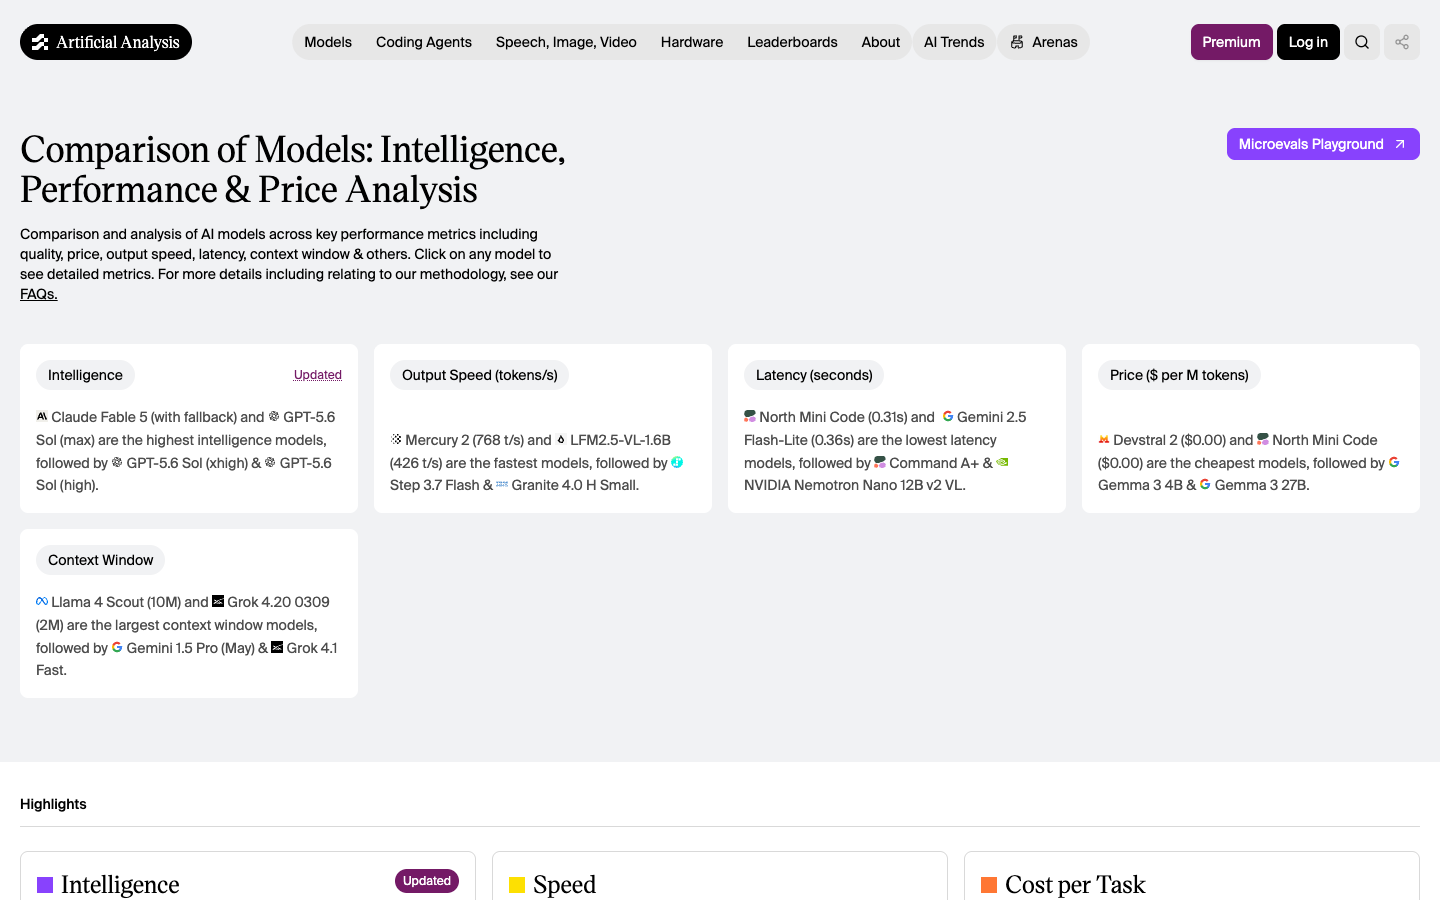The image size is (1440, 900).
Task: Click the orange Cost per Task swatch
Action: [989, 885]
